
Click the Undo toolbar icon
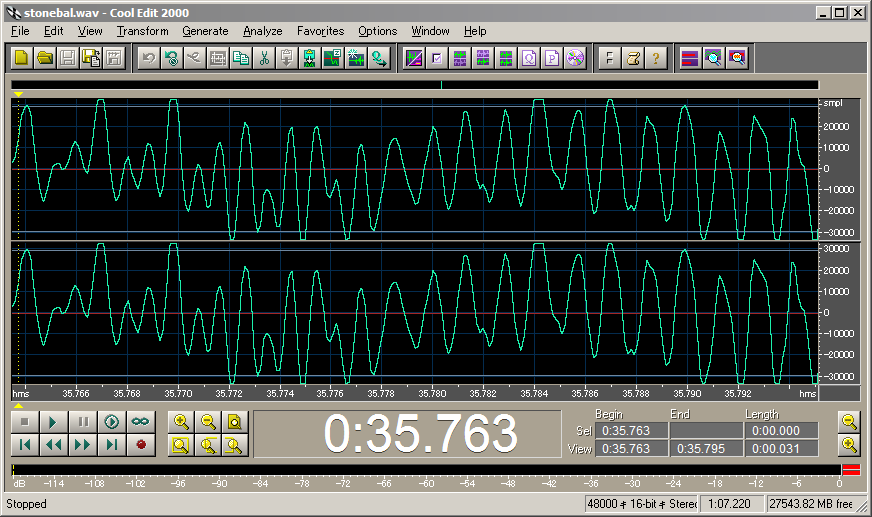(x=148, y=58)
